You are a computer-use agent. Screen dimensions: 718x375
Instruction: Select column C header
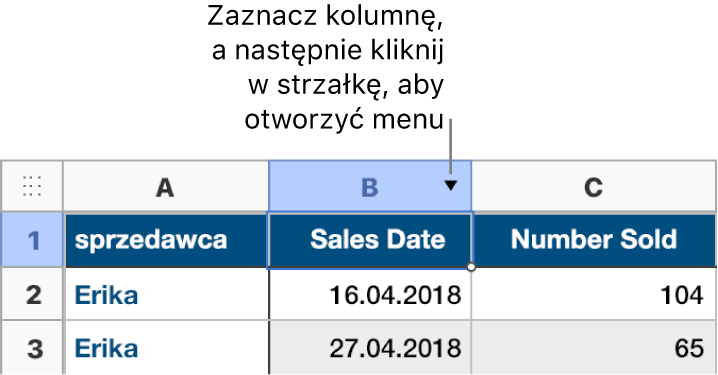pos(593,186)
